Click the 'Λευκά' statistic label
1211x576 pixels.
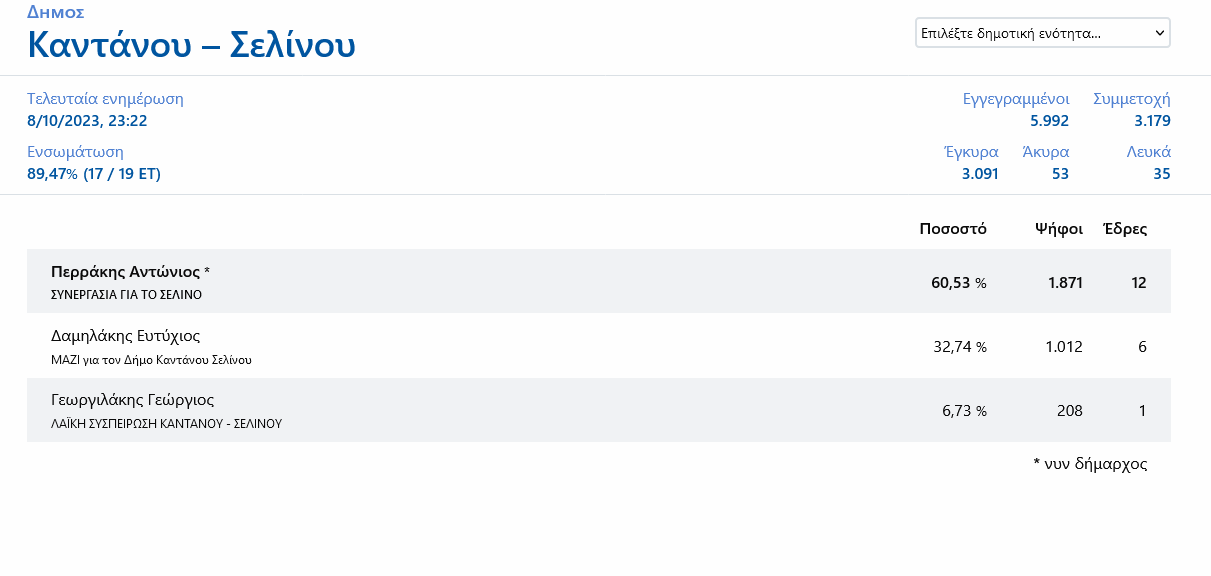(x=1148, y=152)
